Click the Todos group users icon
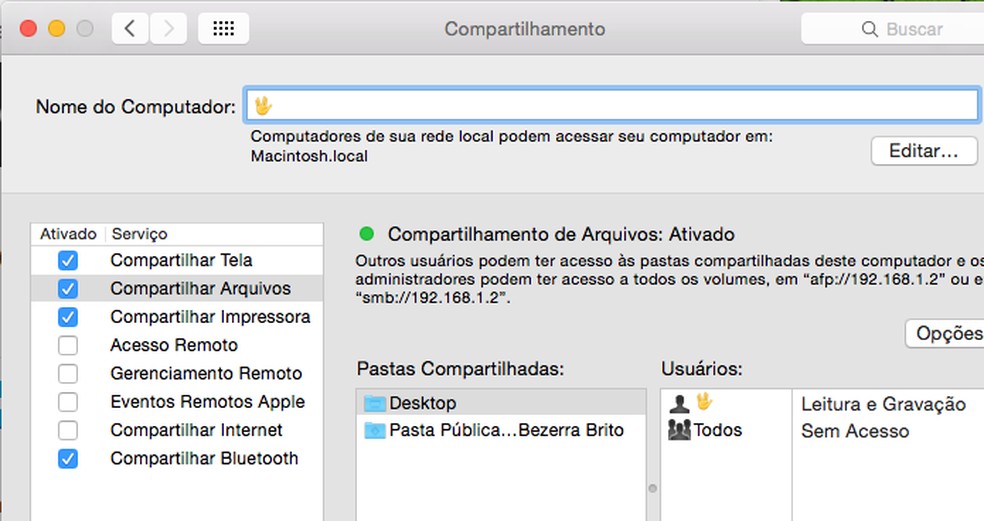 click(679, 430)
